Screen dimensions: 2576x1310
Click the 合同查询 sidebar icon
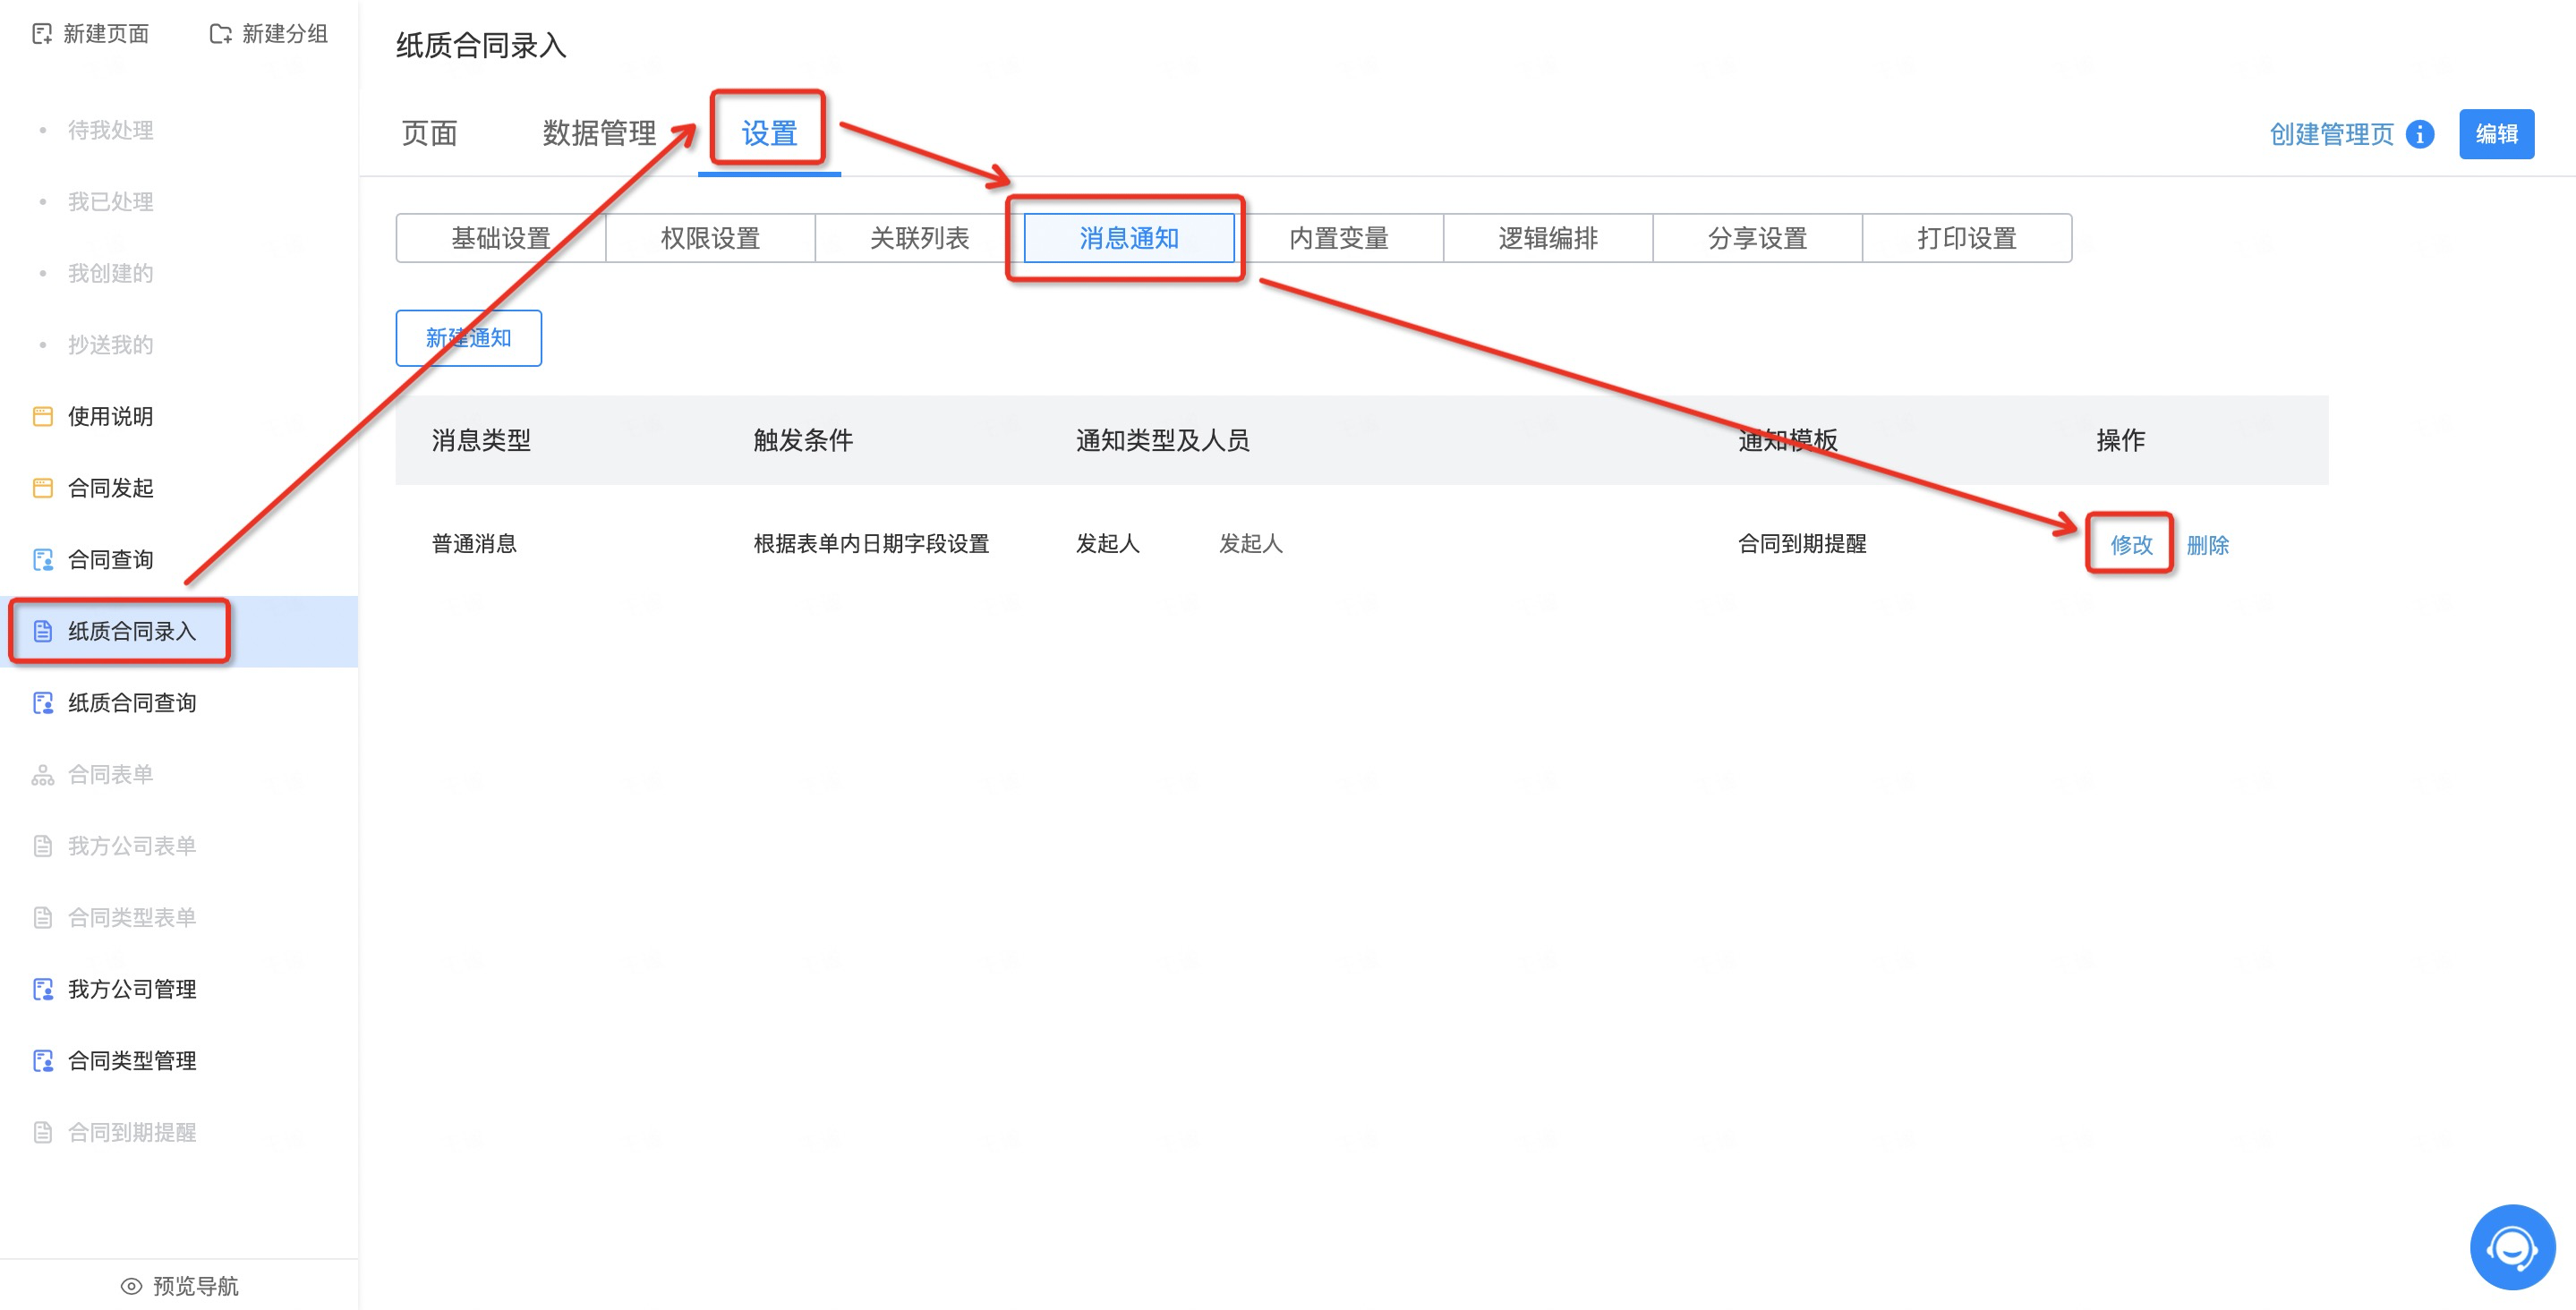click(43, 559)
